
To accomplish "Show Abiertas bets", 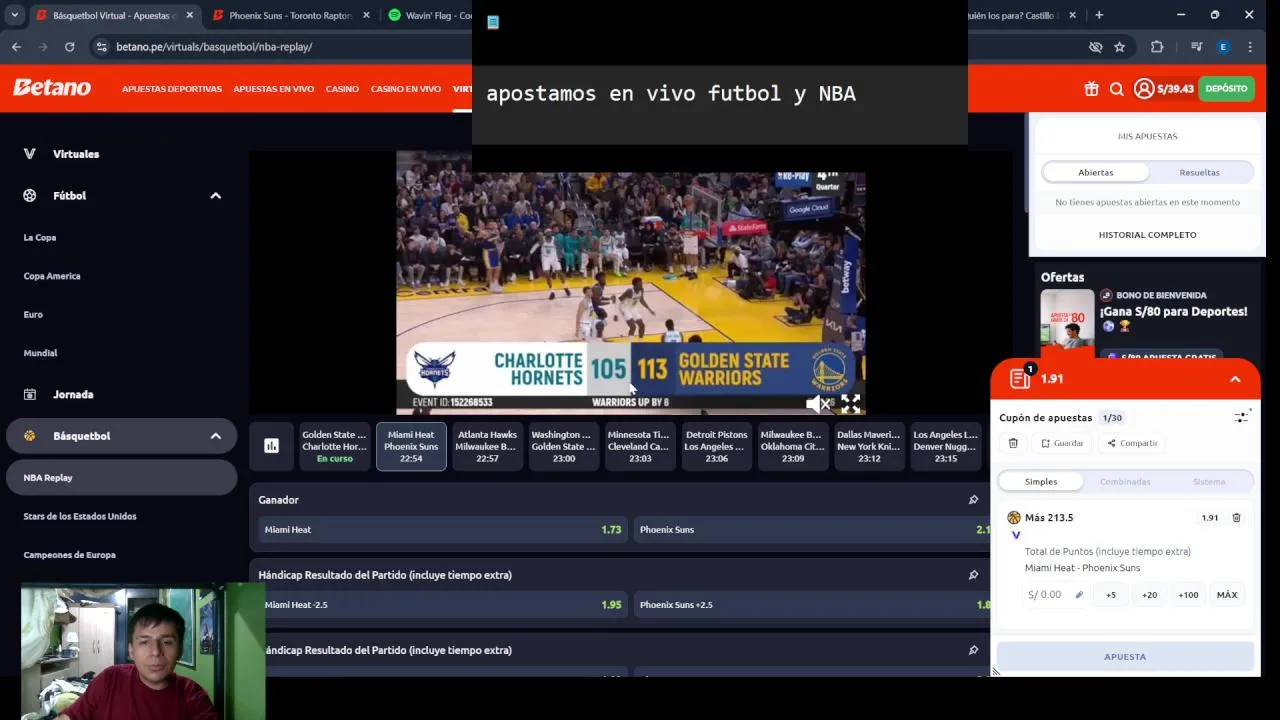I will (x=1095, y=172).
